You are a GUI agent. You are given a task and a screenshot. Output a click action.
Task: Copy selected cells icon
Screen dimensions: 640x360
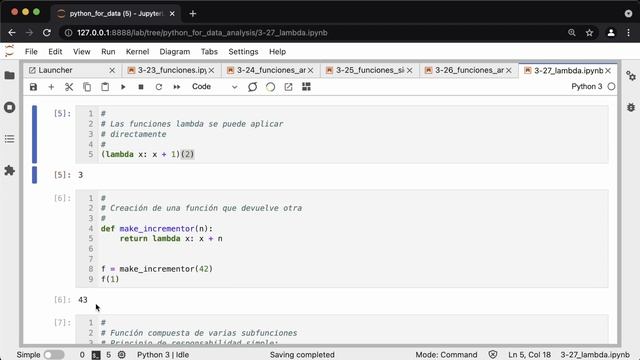tap(87, 87)
